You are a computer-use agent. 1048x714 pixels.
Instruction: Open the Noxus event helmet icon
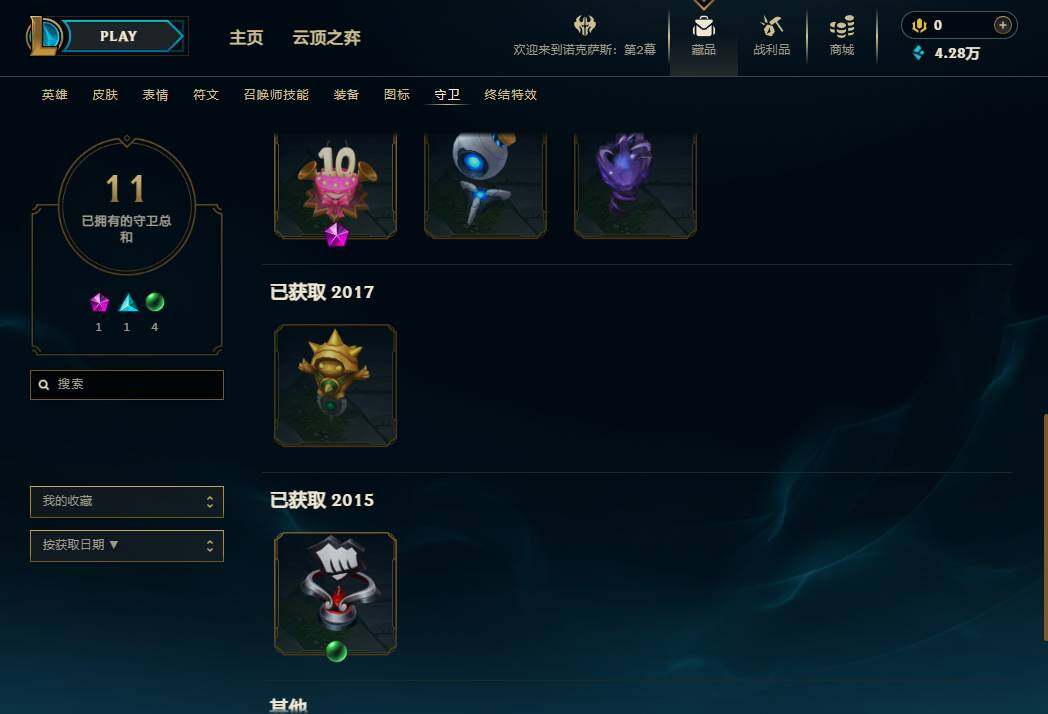tap(585, 25)
